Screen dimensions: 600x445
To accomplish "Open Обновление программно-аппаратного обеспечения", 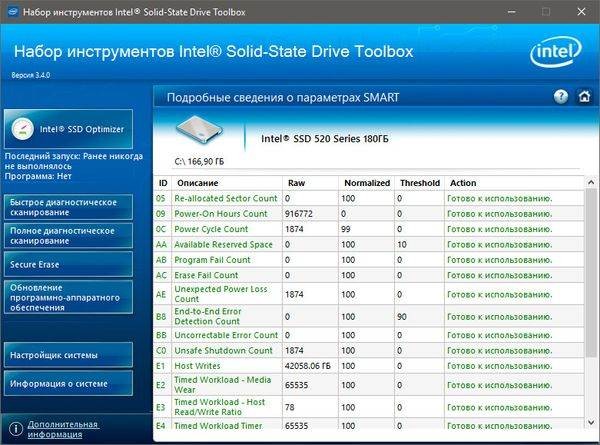I will click(66, 295).
